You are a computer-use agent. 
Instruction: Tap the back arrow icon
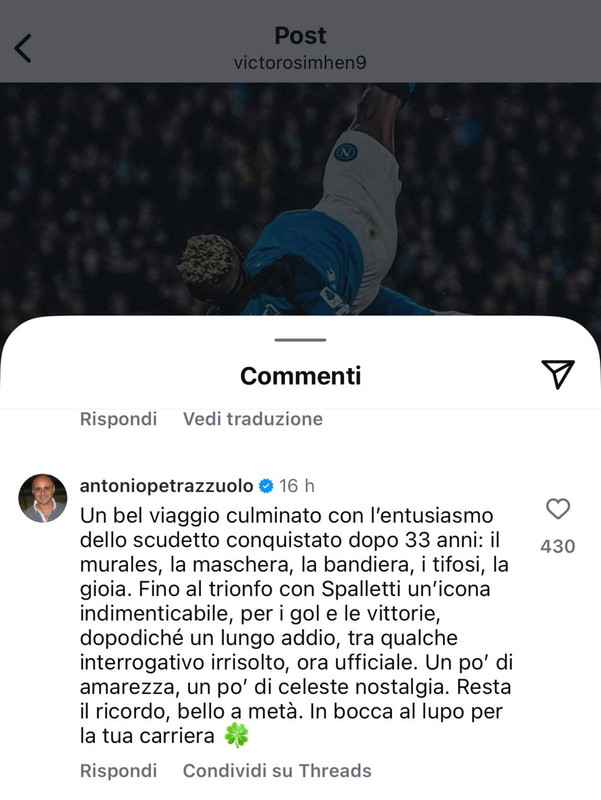point(23,48)
